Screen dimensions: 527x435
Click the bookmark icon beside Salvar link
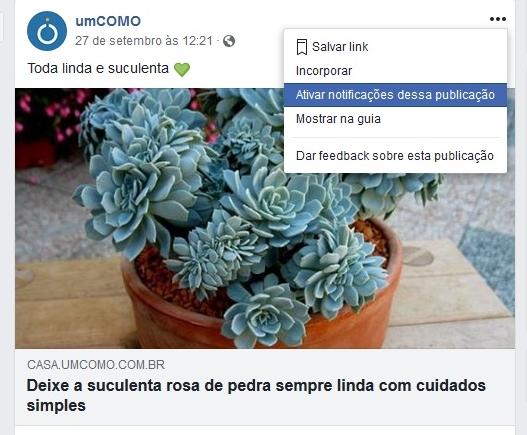click(302, 47)
